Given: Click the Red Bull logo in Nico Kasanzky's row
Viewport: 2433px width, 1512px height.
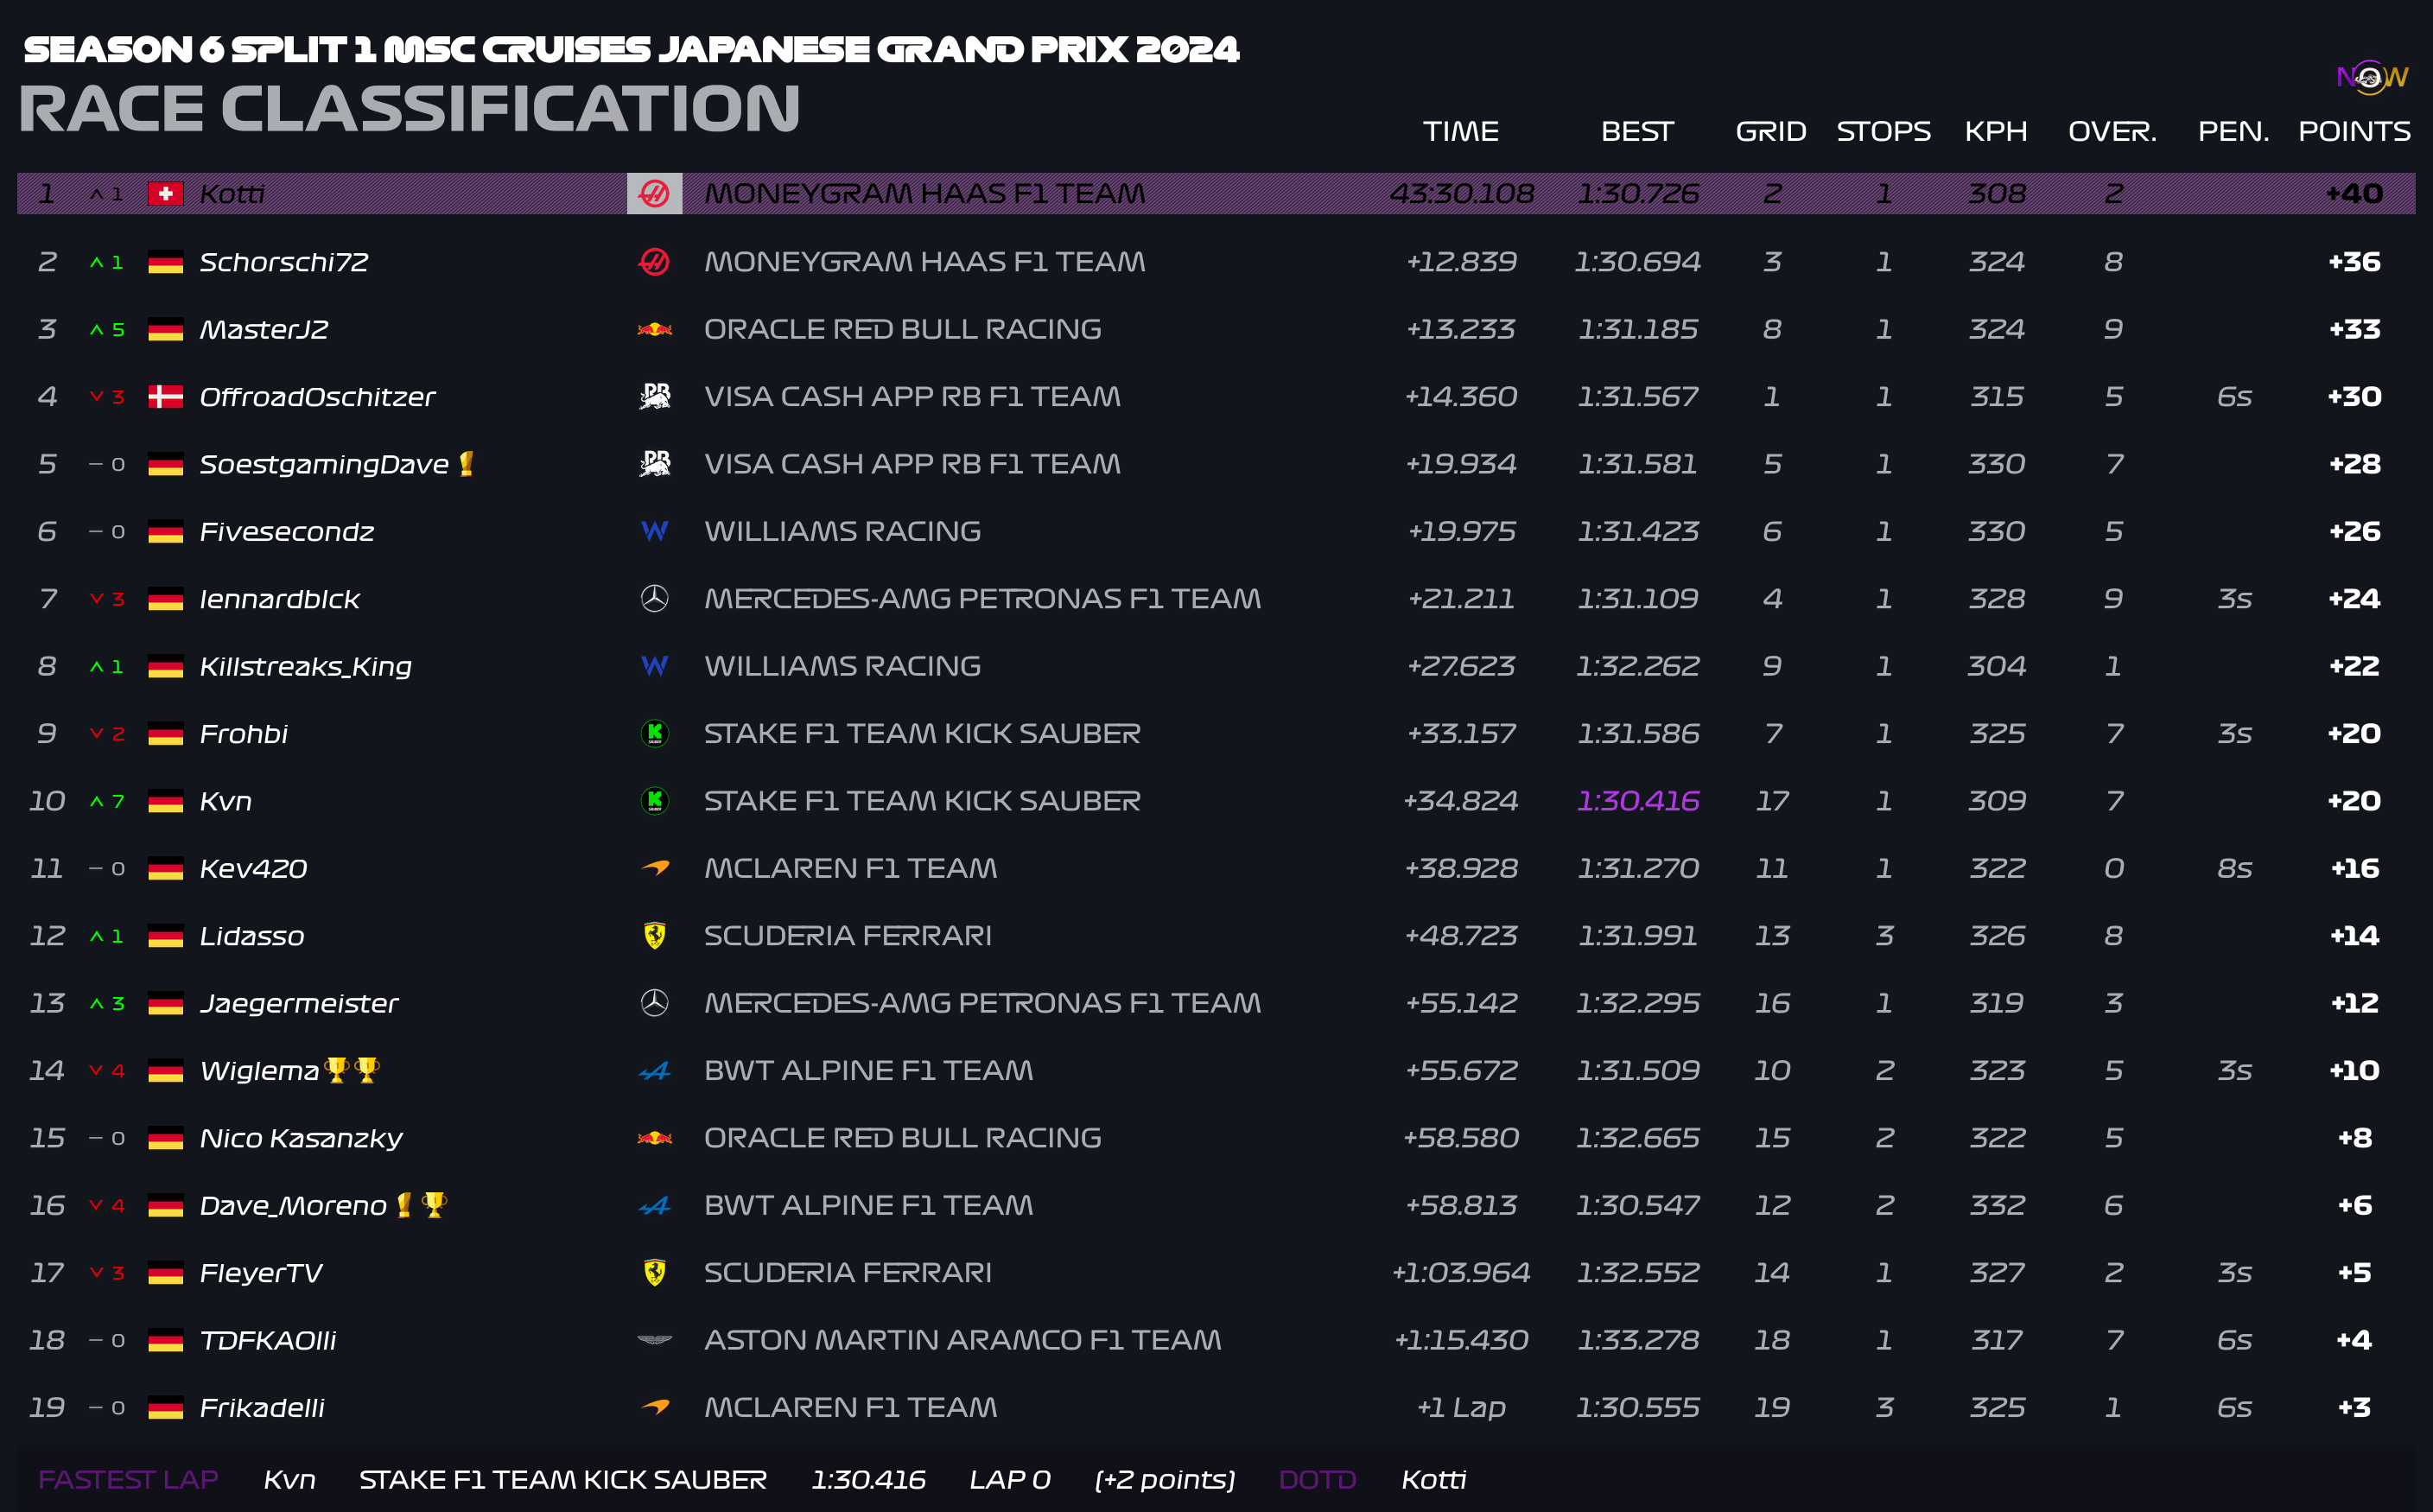Looking at the screenshot, I should tap(654, 1138).
